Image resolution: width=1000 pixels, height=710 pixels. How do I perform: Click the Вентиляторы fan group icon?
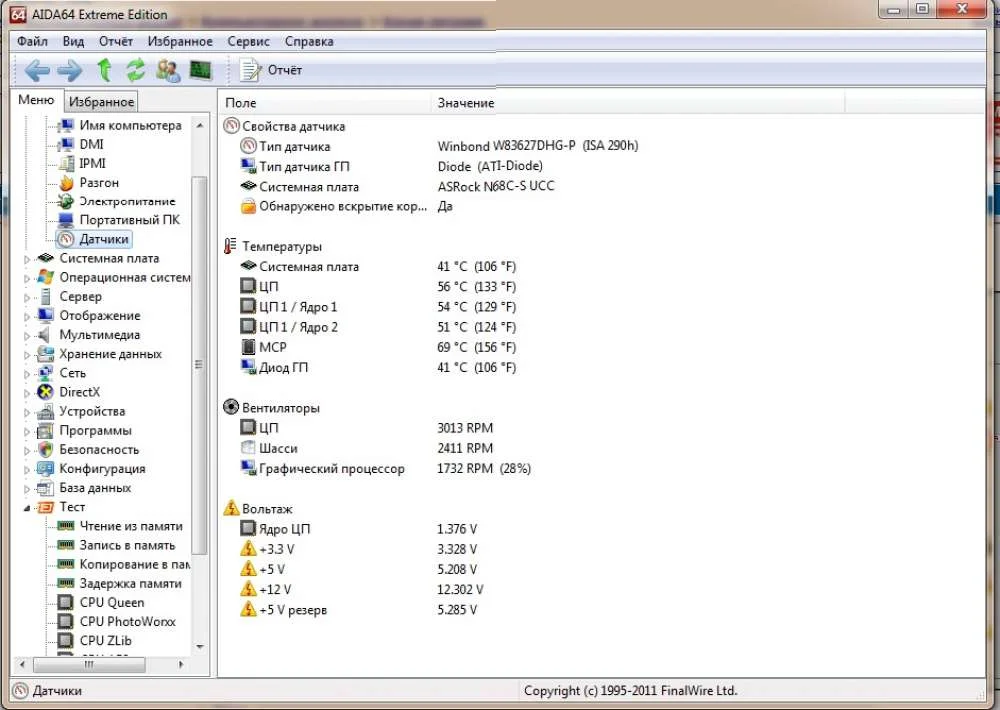tap(231, 407)
